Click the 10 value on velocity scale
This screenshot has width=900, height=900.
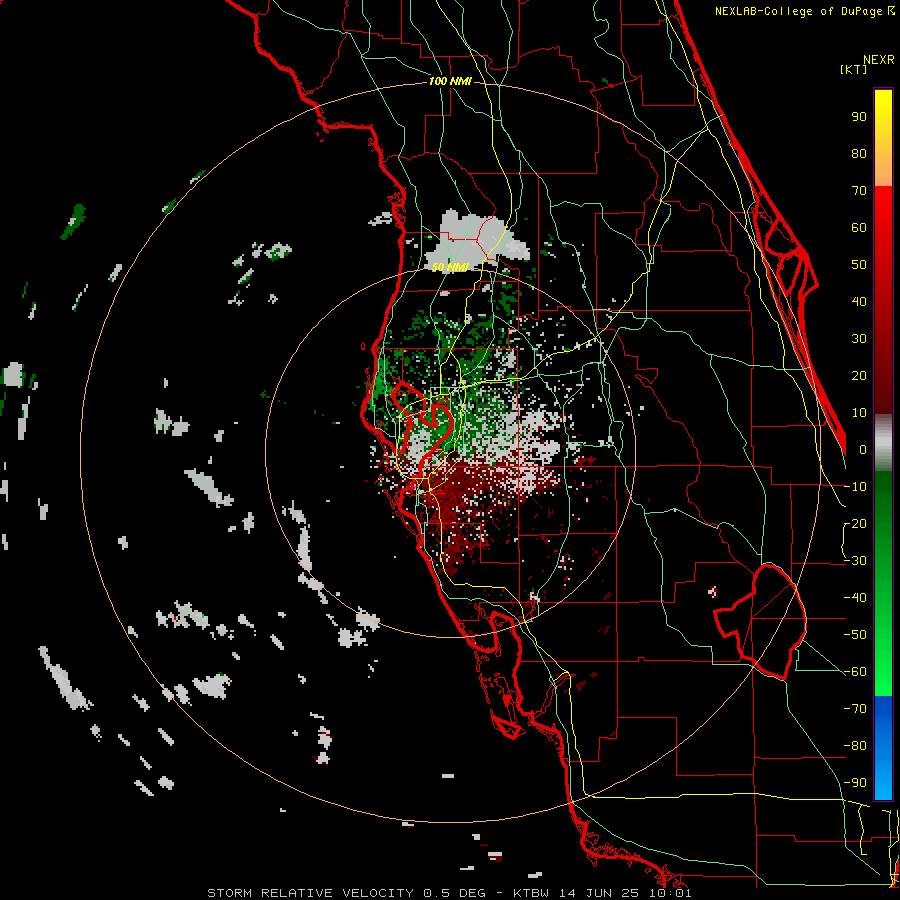pos(859,413)
